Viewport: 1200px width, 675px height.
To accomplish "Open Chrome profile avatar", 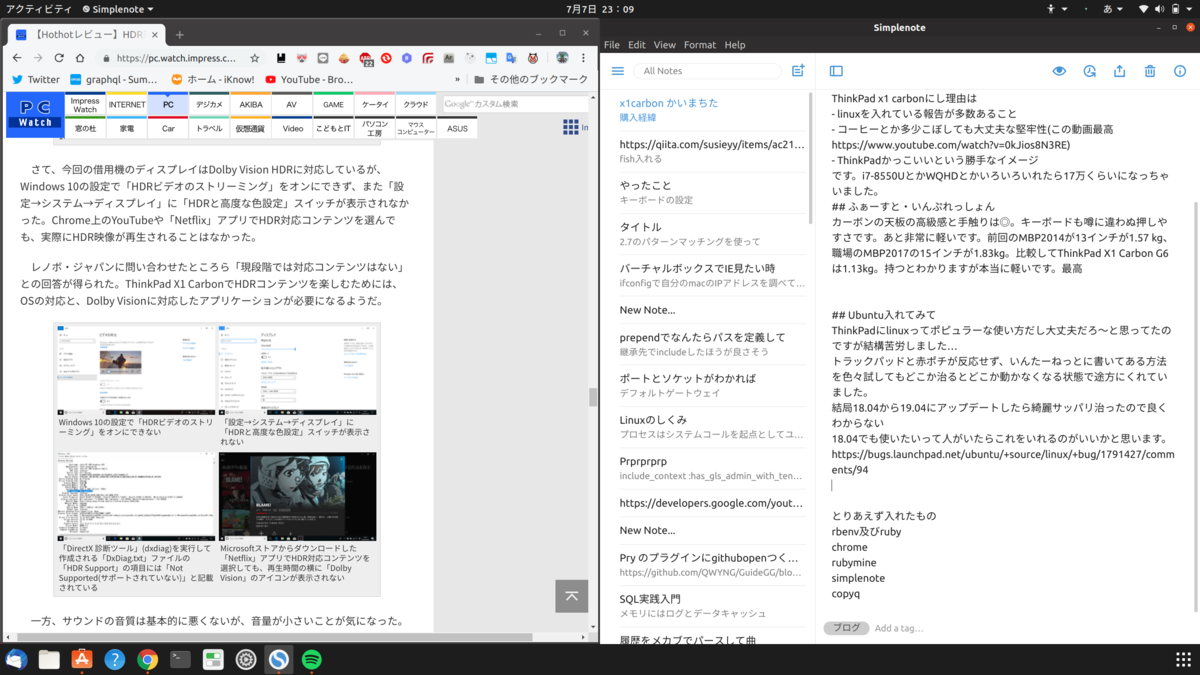I will coord(562,58).
